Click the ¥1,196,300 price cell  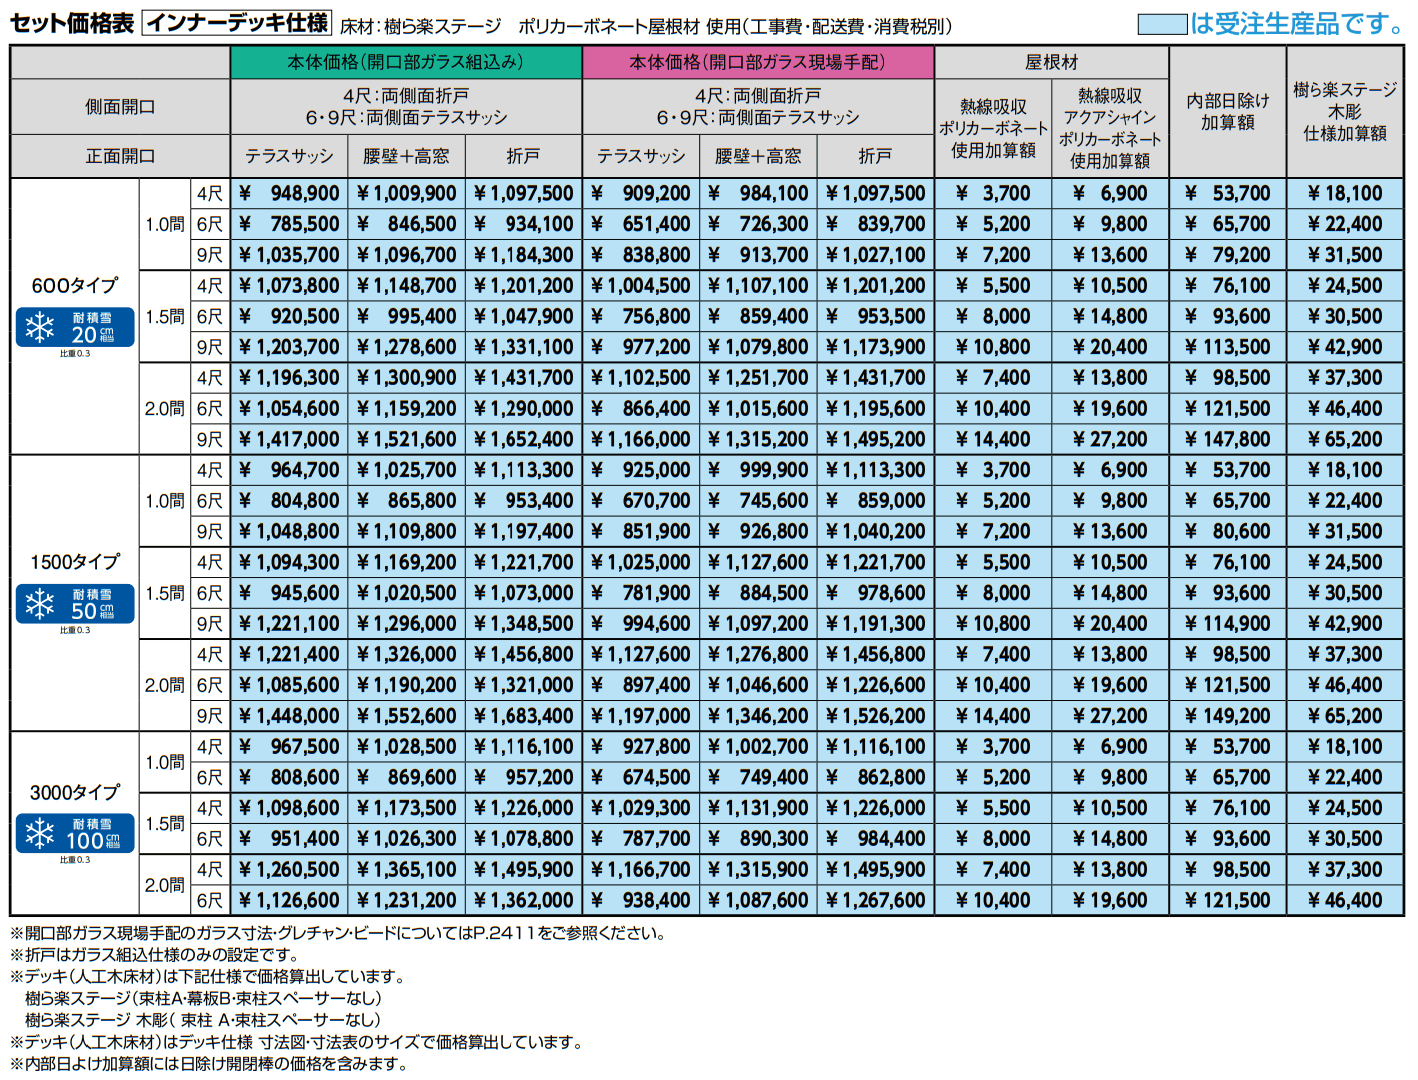[x=289, y=378]
